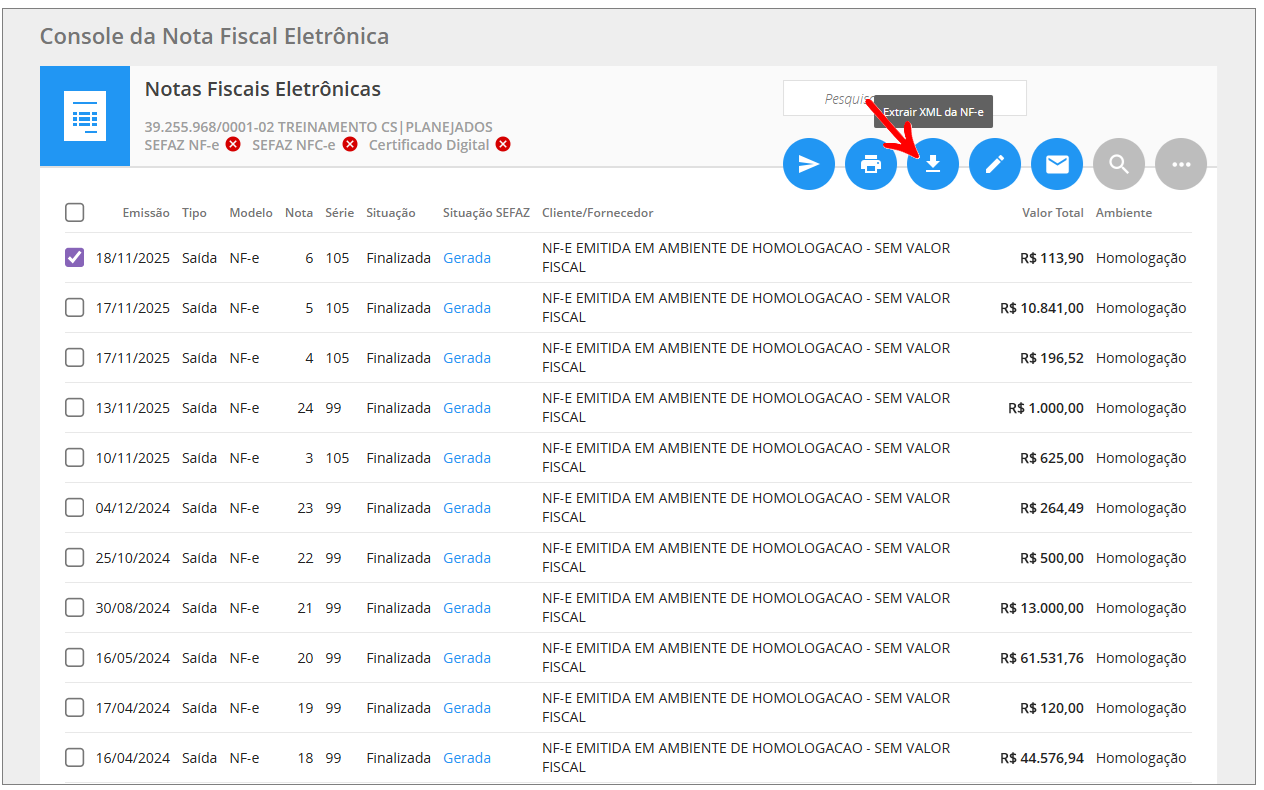Check the 25/10/2024 note 22 checkbox
The image size is (1264, 790).
75,558
